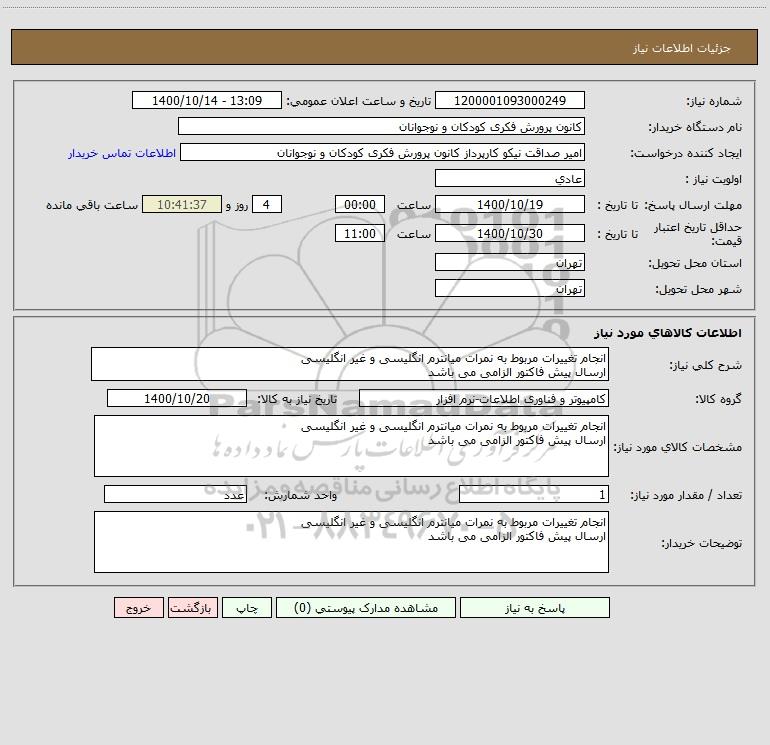Click the نام دستگاه خریدار label
The height and width of the screenshot is (745, 770).
695,127
